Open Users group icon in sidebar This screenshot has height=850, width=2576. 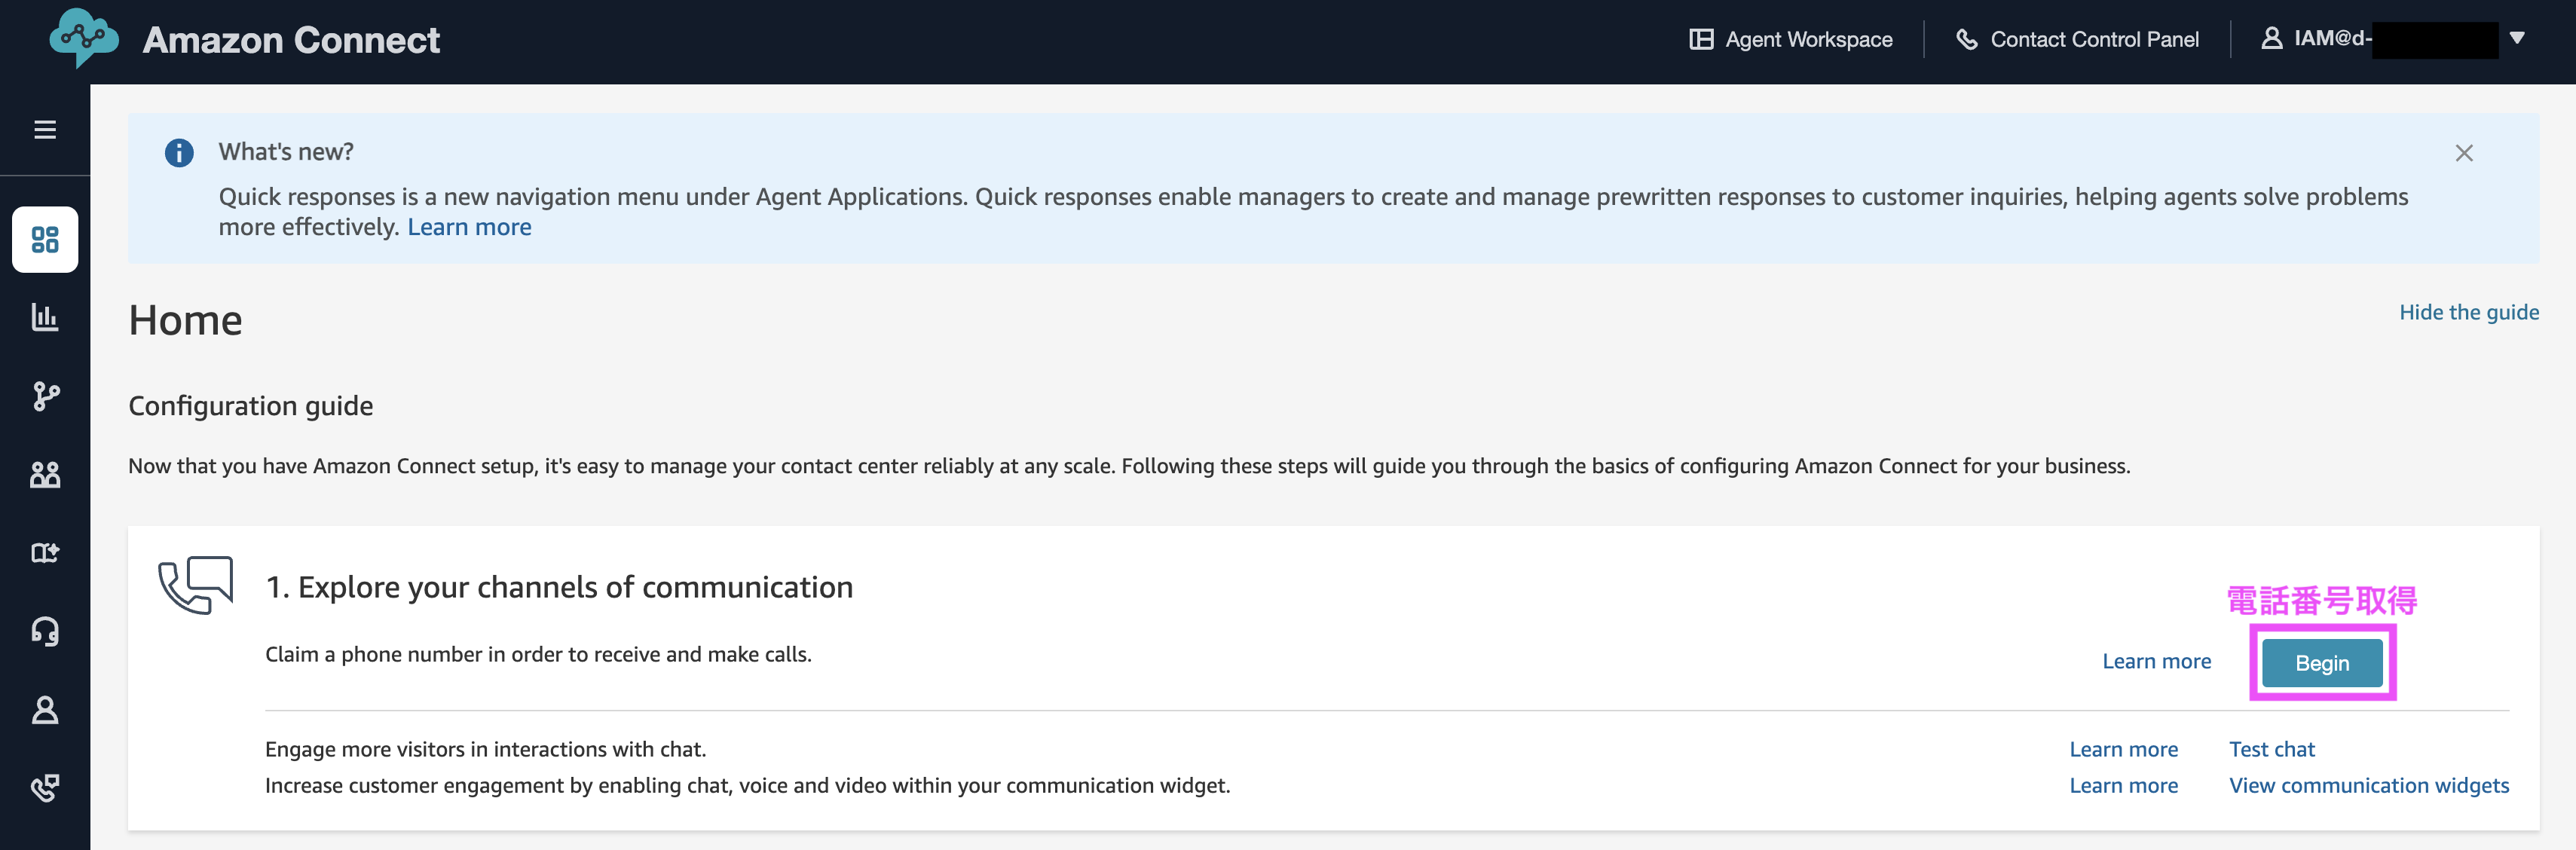coord(45,474)
